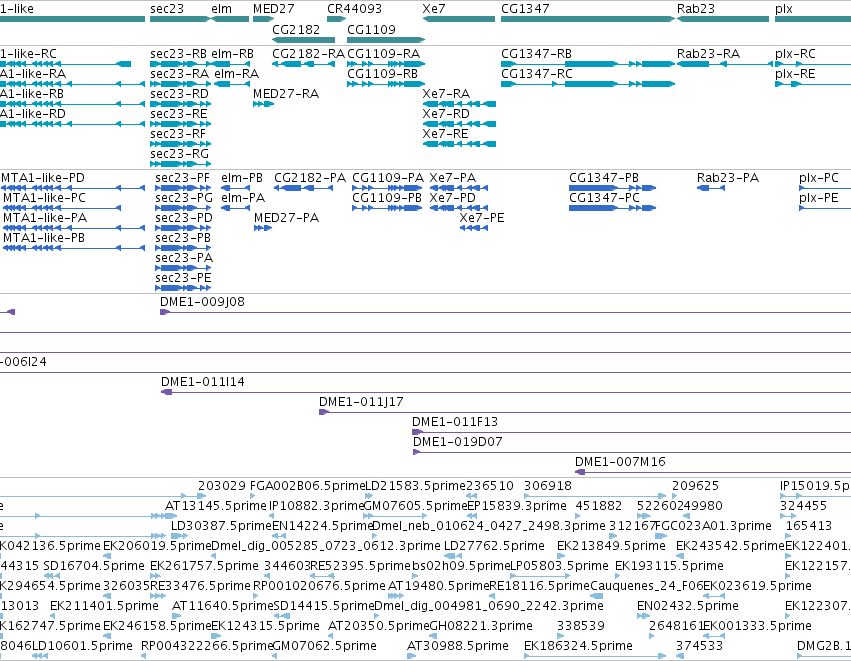Click EST AT30988.5prime
This screenshot has height=661, width=851.
[458, 646]
